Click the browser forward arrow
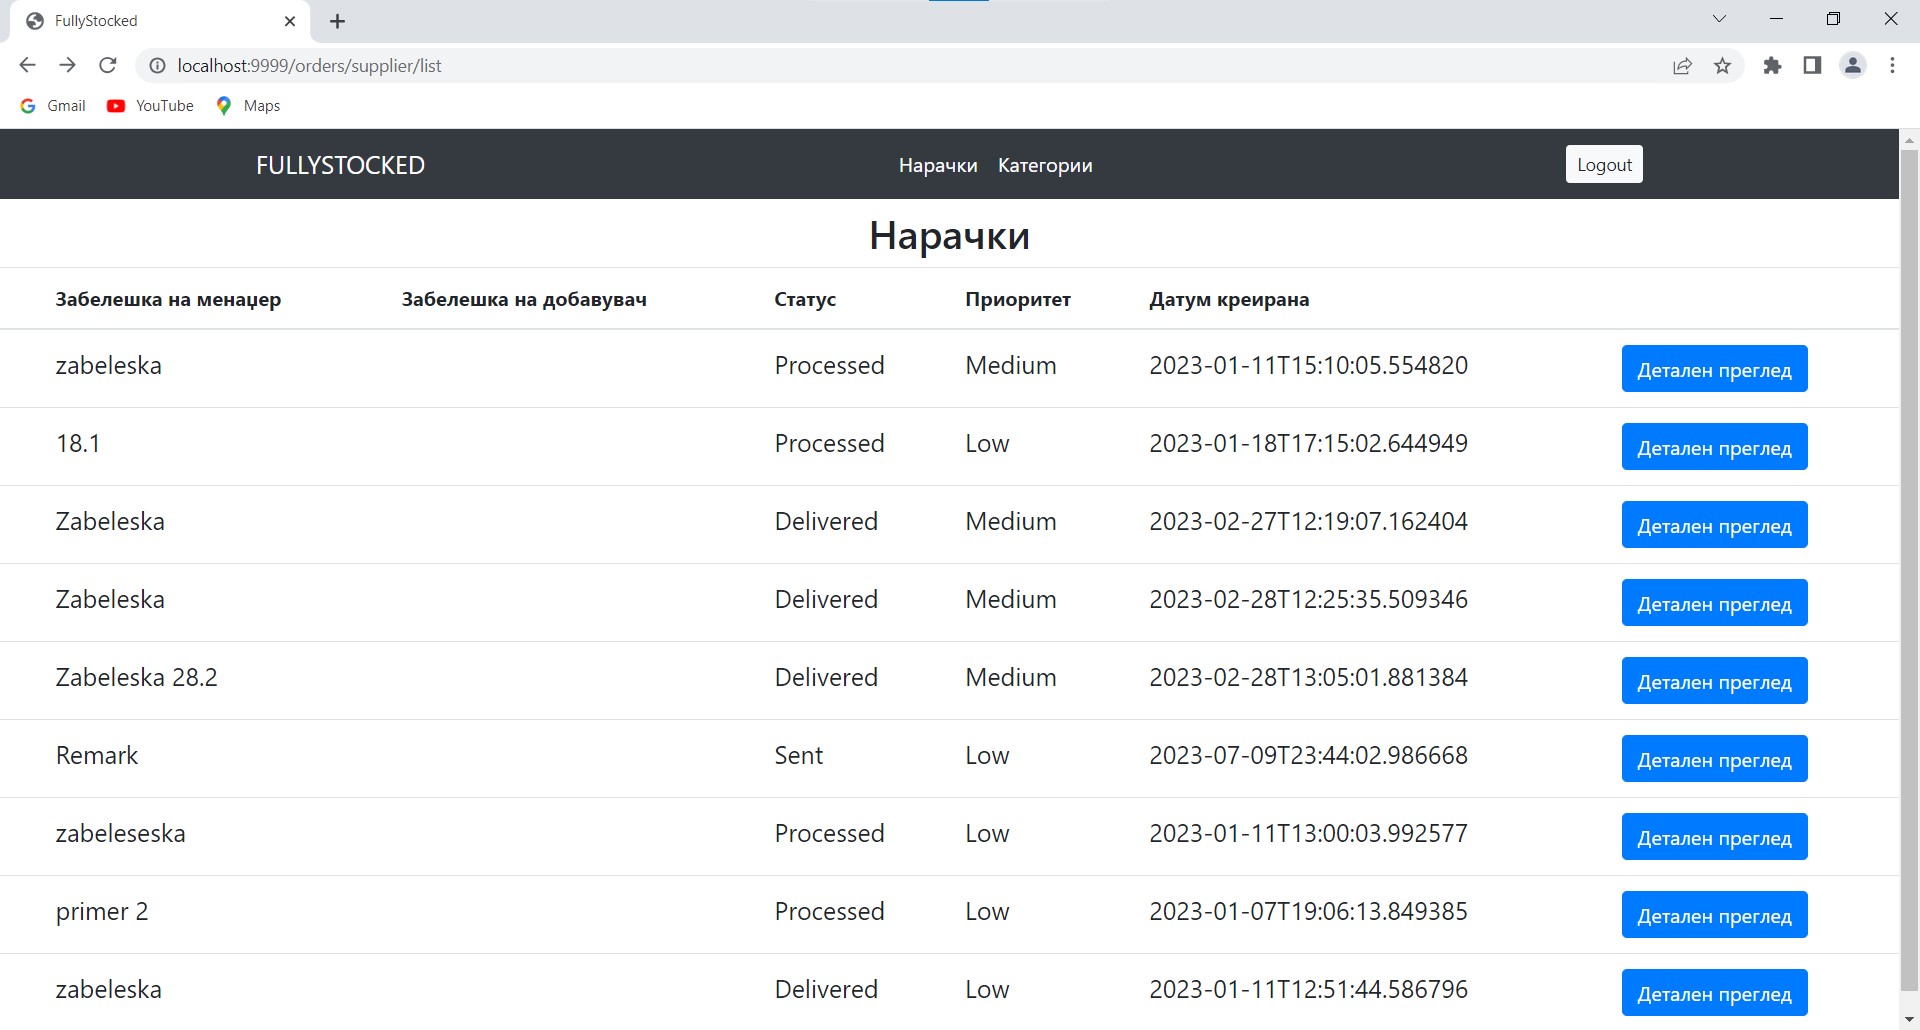This screenshot has height=1030, width=1920. pos(67,65)
